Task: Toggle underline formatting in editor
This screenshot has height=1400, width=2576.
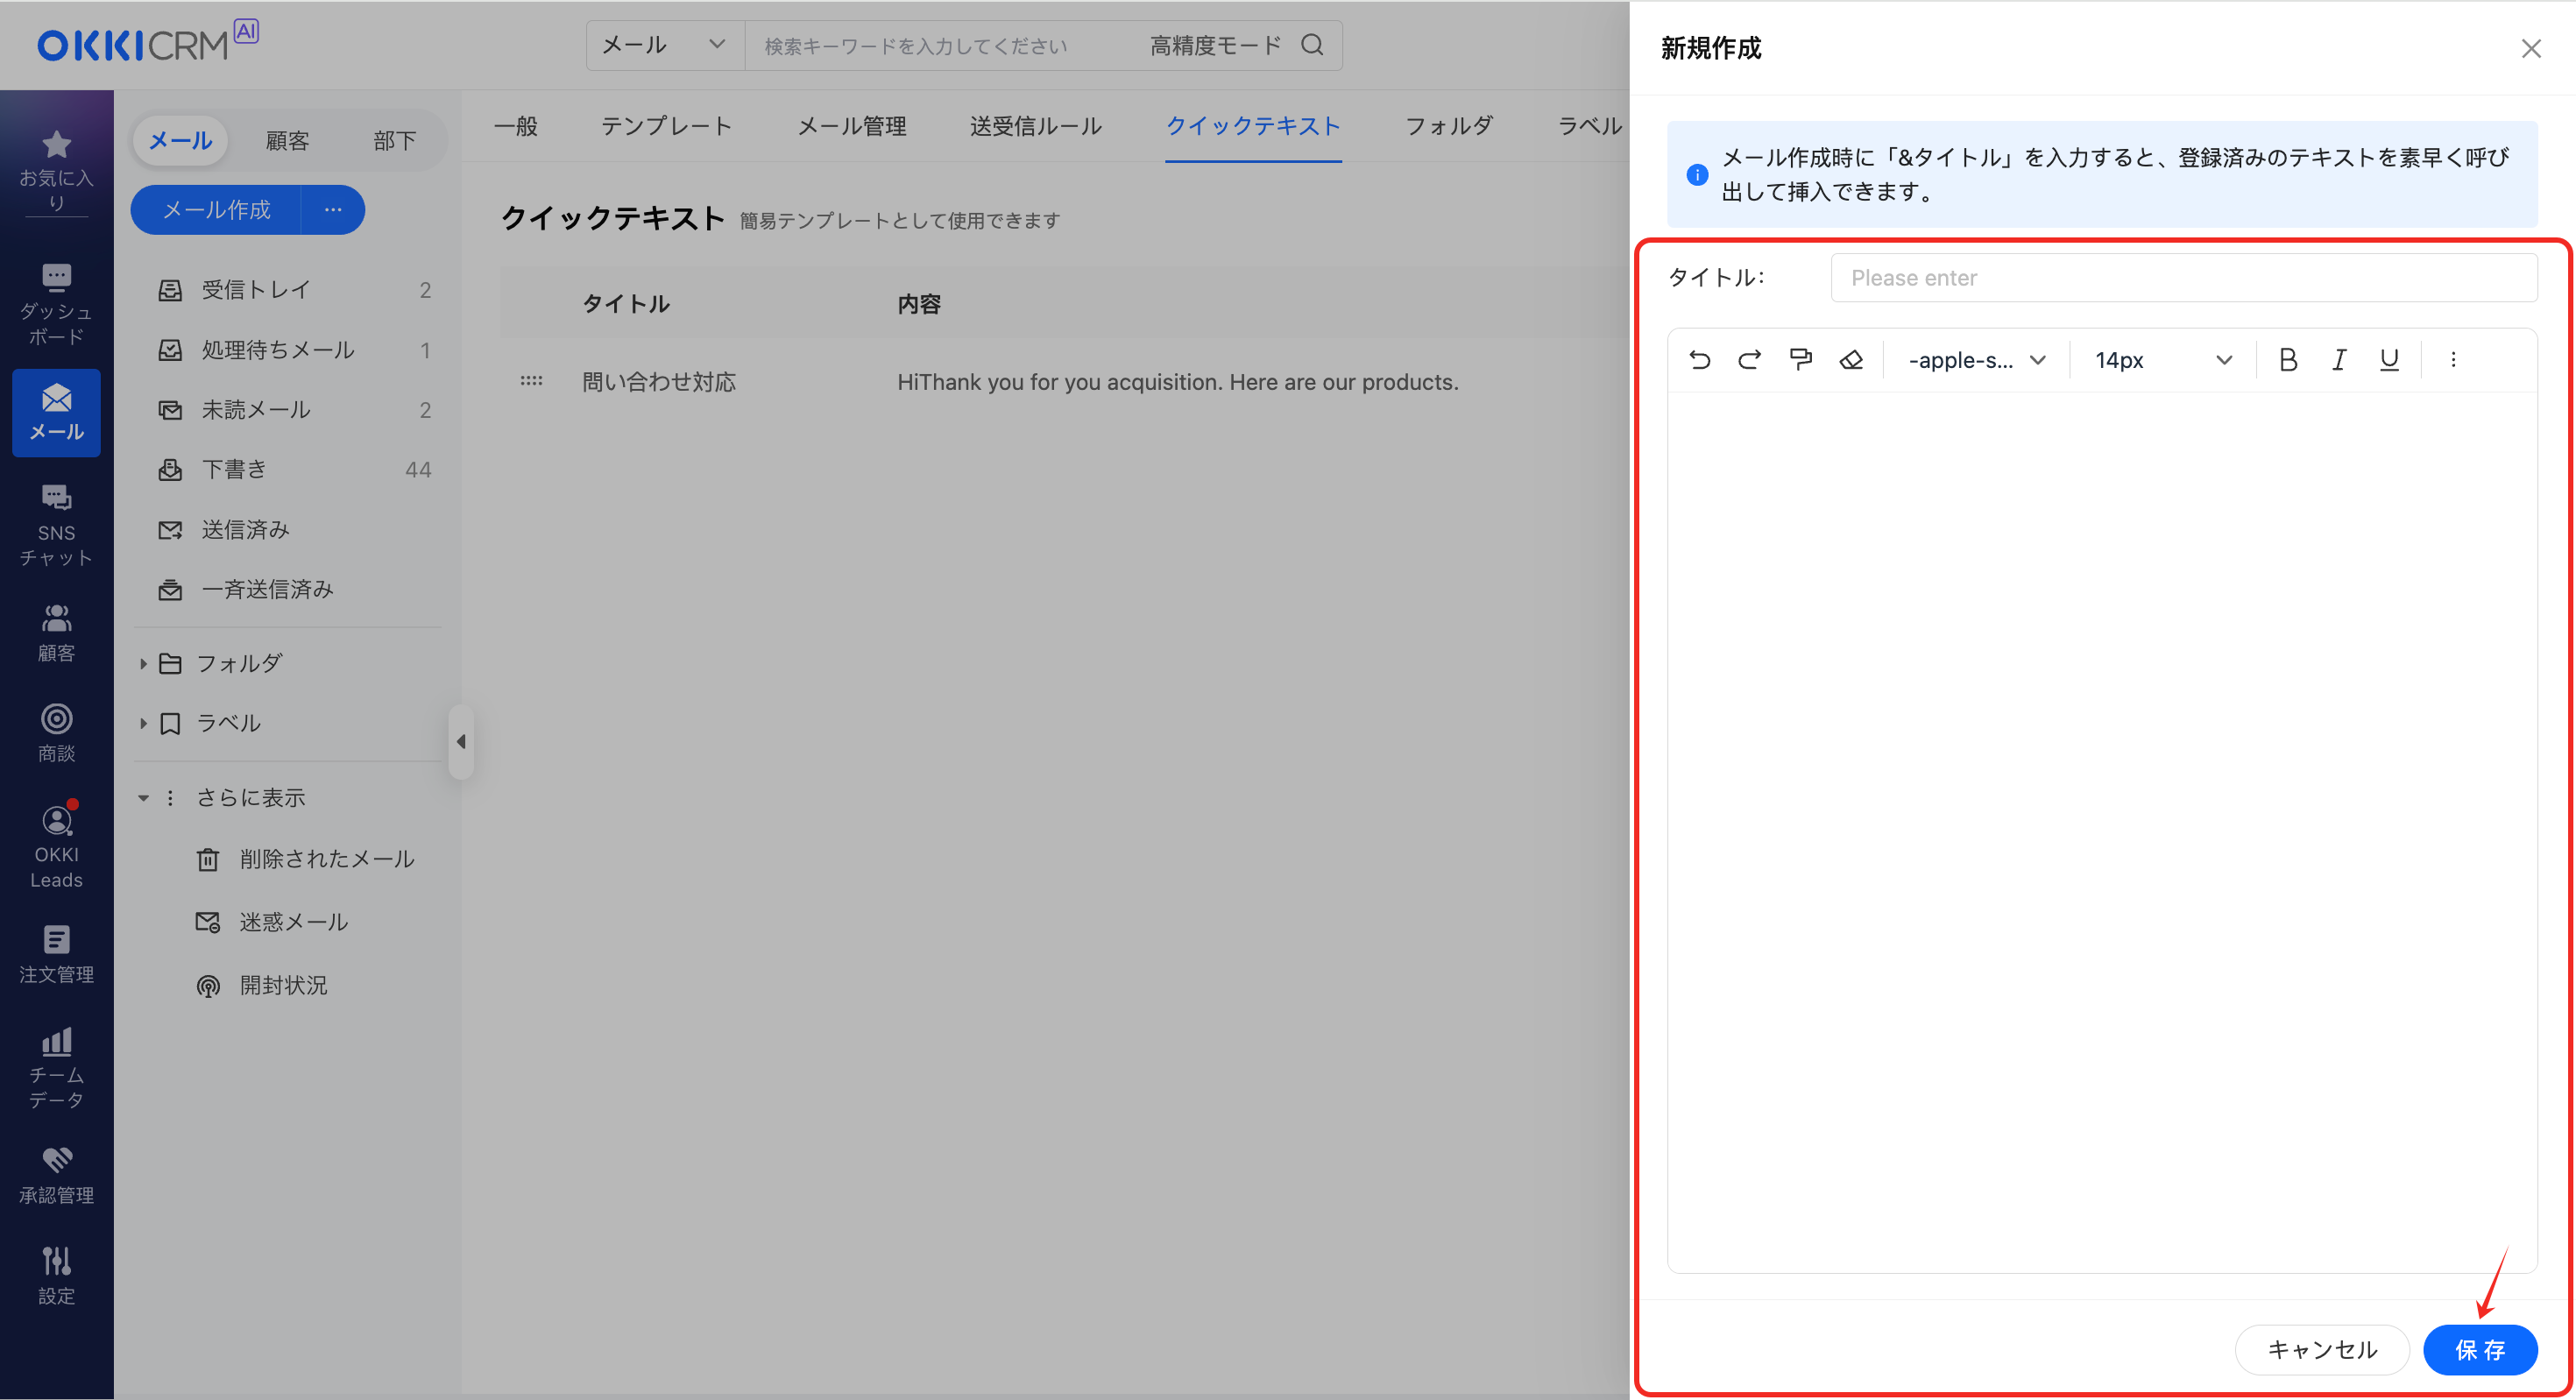Action: [2389, 360]
